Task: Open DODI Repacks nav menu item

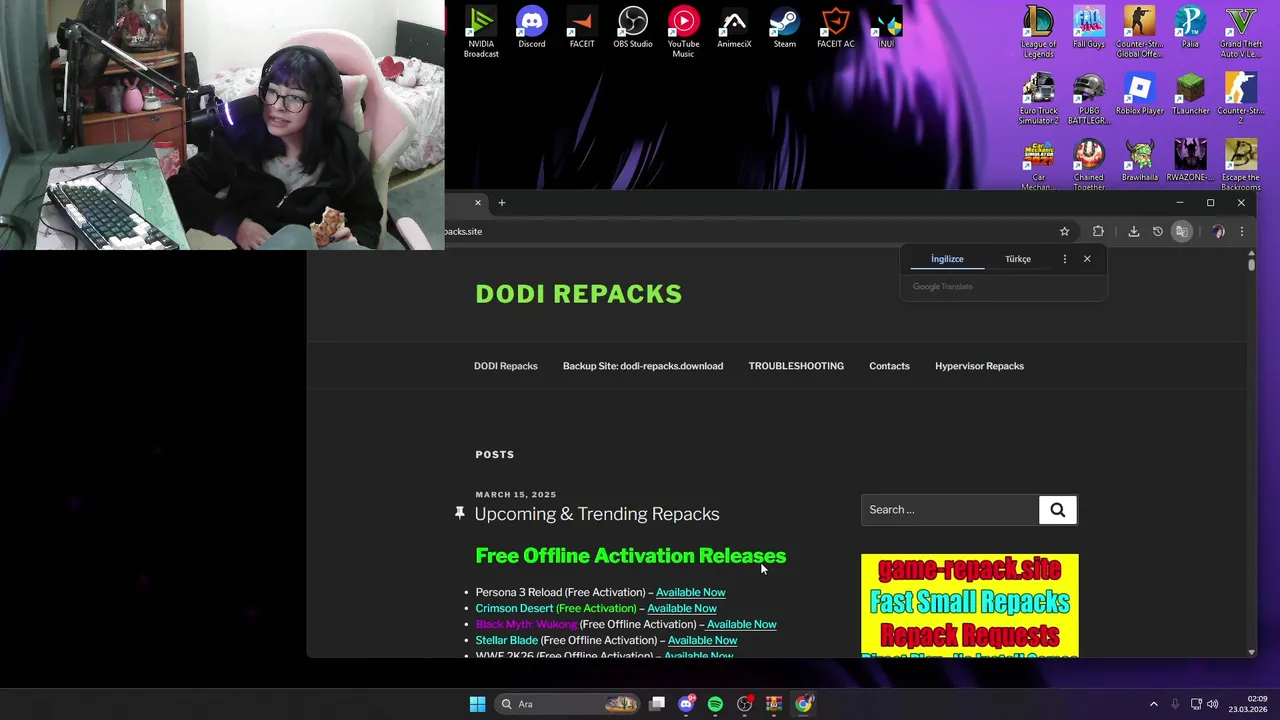Action: click(506, 366)
